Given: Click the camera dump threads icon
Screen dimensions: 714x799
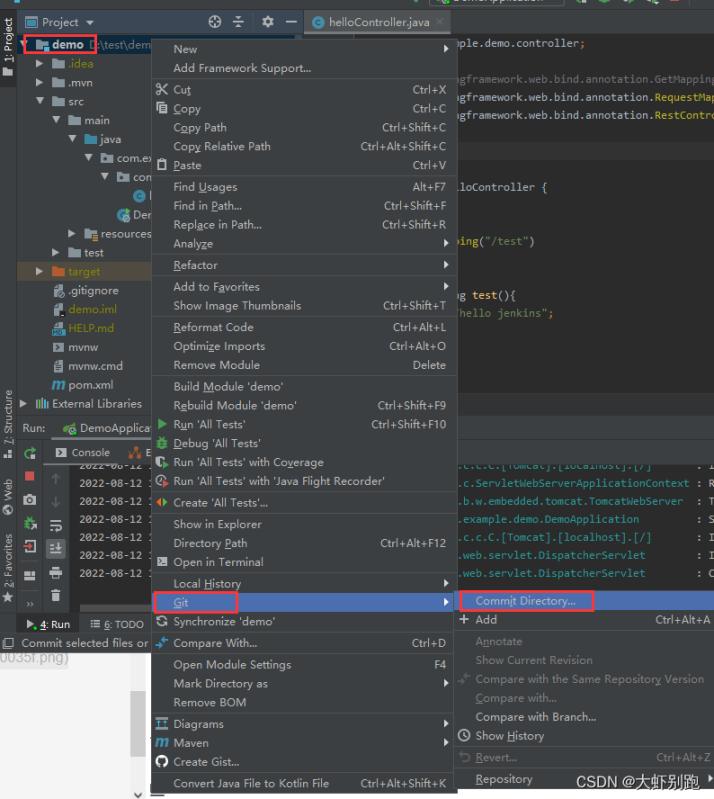Looking at the screenshot, I should point(30,499).
